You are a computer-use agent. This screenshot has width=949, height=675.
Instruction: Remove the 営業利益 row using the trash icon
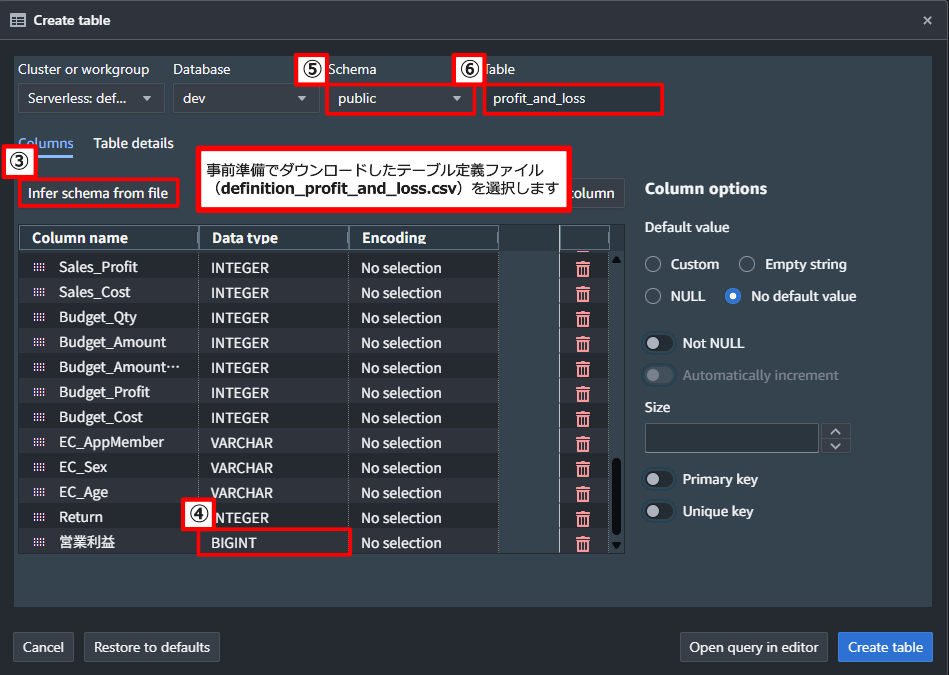point(583,543)
